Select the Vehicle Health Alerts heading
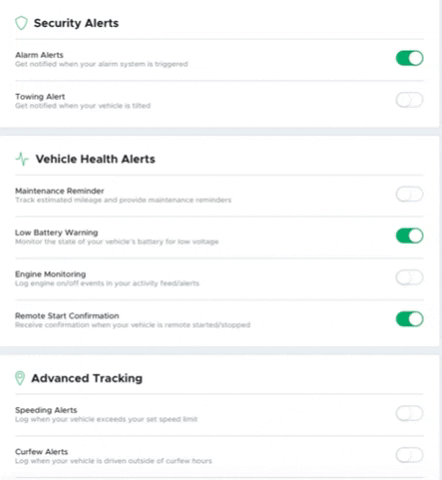This screenshot has height=480, width=442. coord(95,159)
